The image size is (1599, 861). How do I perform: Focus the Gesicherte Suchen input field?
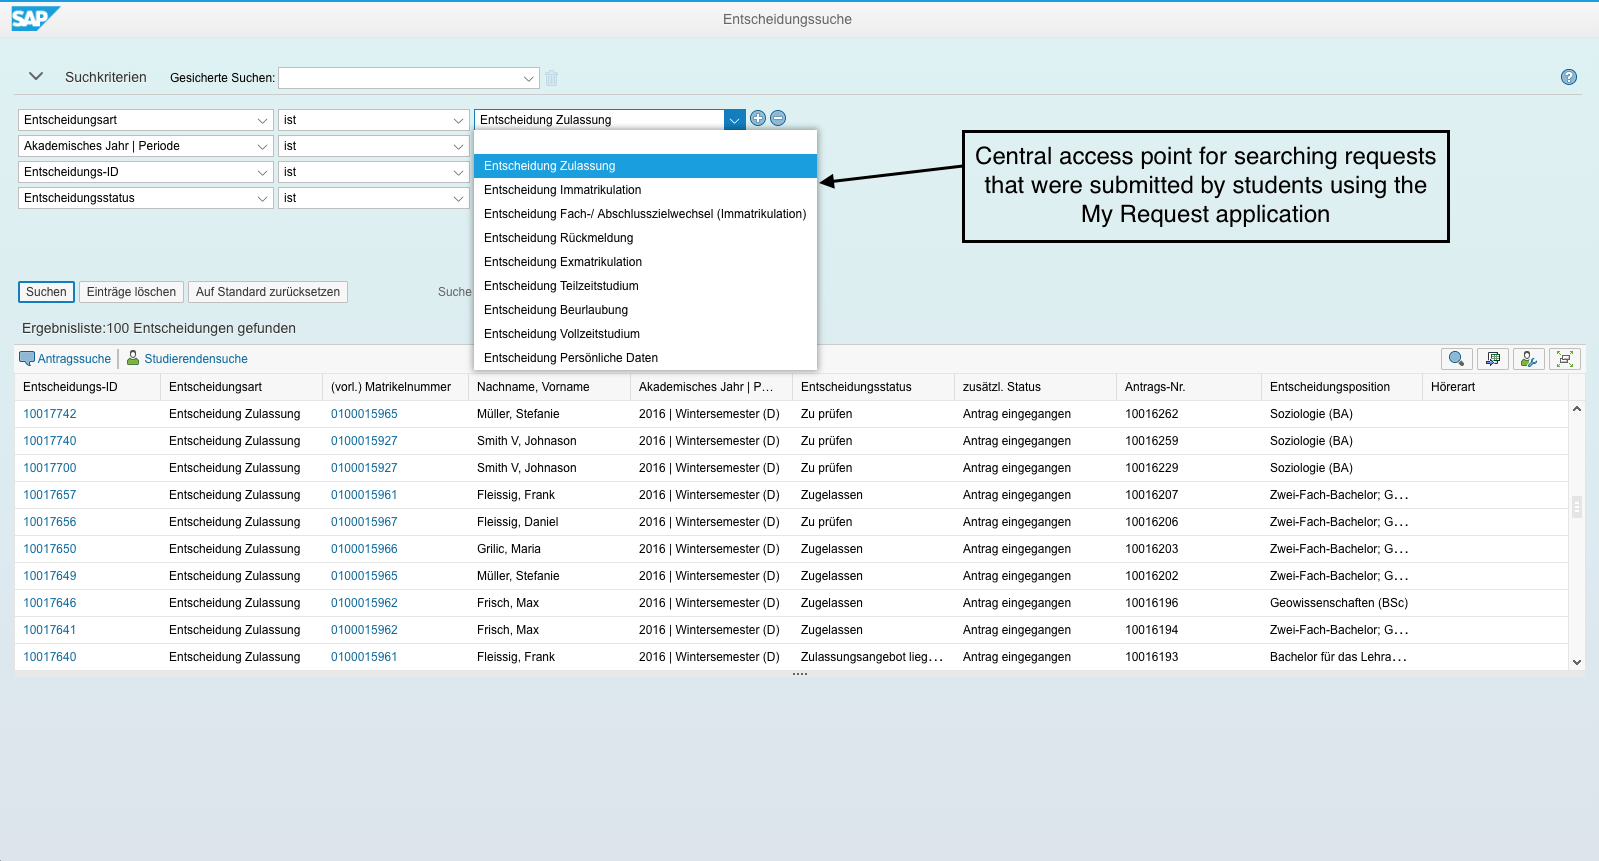point(399,78)
